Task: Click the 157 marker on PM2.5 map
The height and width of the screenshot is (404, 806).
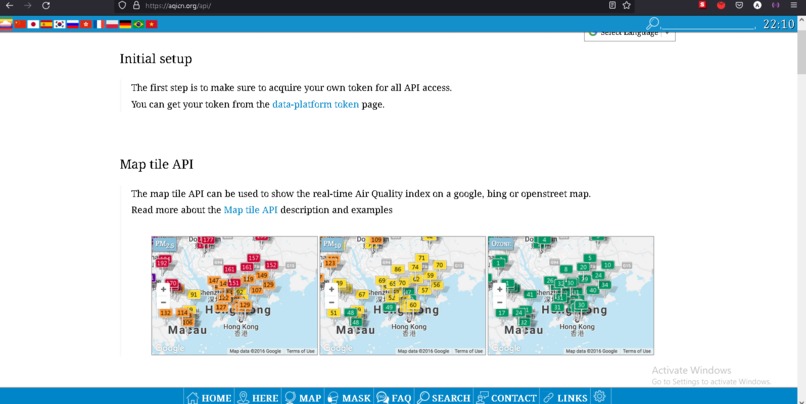Action: click(x=253, y=258)
